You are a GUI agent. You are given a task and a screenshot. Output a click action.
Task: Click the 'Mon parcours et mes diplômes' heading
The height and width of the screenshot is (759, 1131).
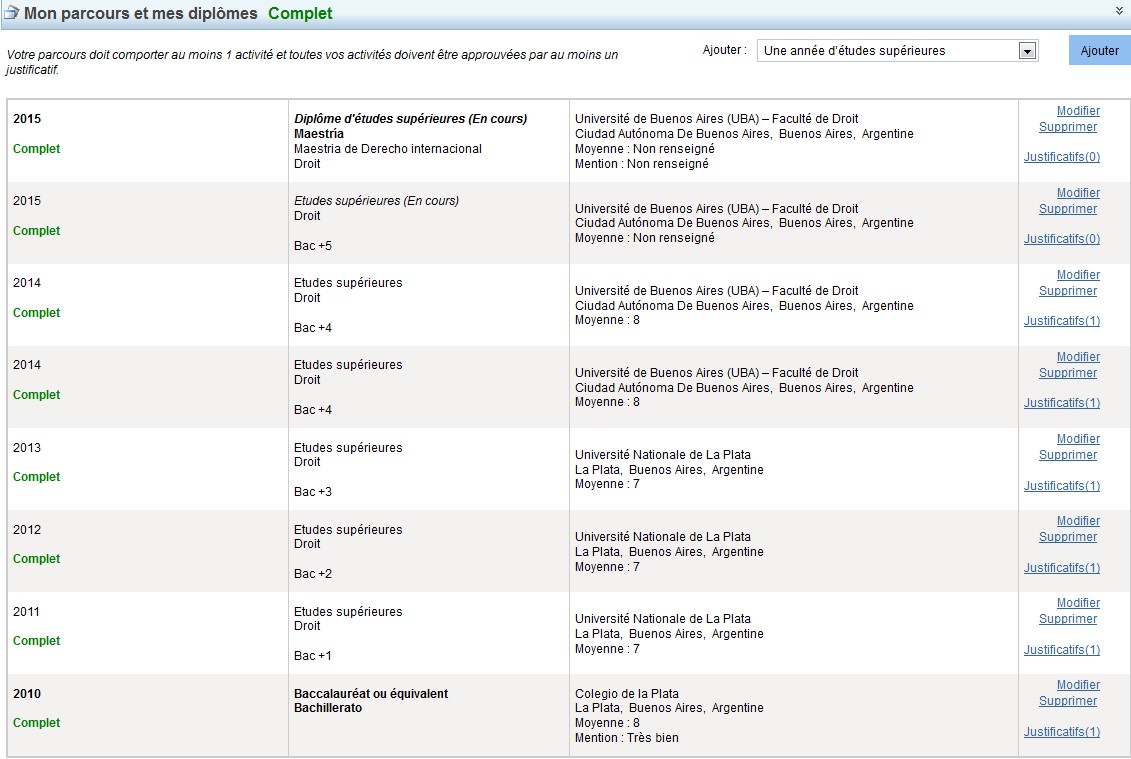[141, 13]
